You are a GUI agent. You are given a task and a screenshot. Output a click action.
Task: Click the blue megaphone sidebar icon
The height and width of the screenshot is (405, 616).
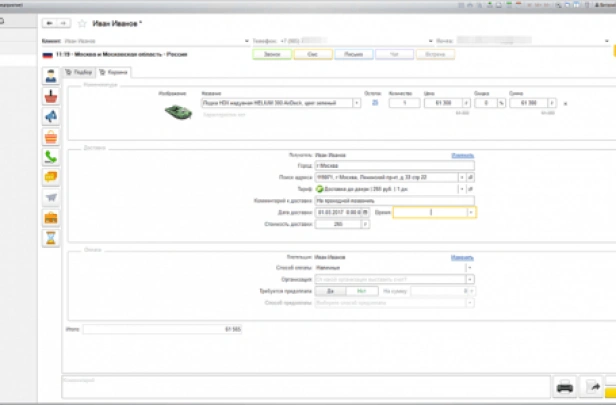(50, 116)
